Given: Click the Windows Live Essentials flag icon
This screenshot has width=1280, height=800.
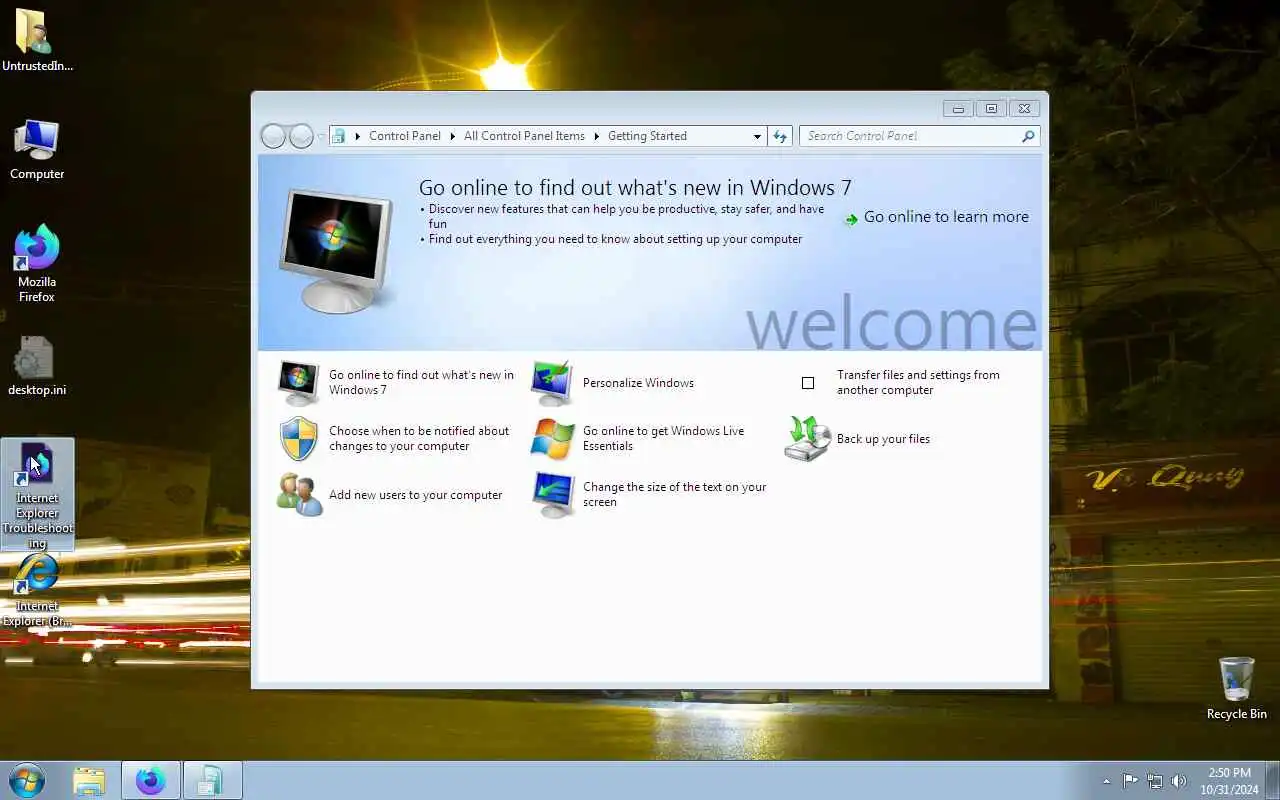Looking at the screenshot, I should point(552,439).
